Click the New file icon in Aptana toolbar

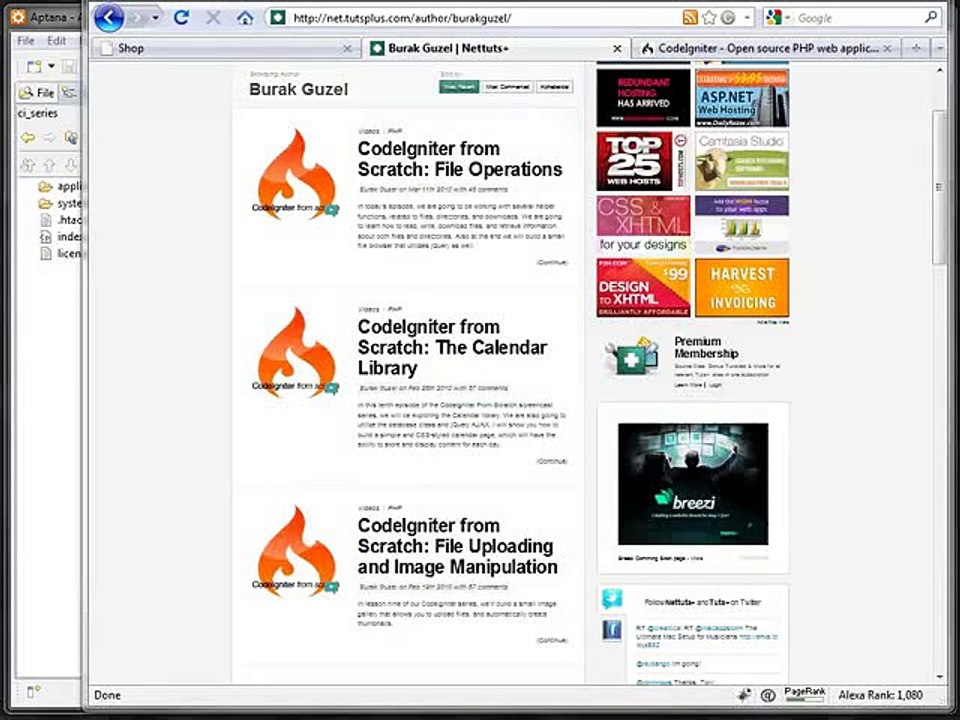pyautogui.click(x=34, y=66)
